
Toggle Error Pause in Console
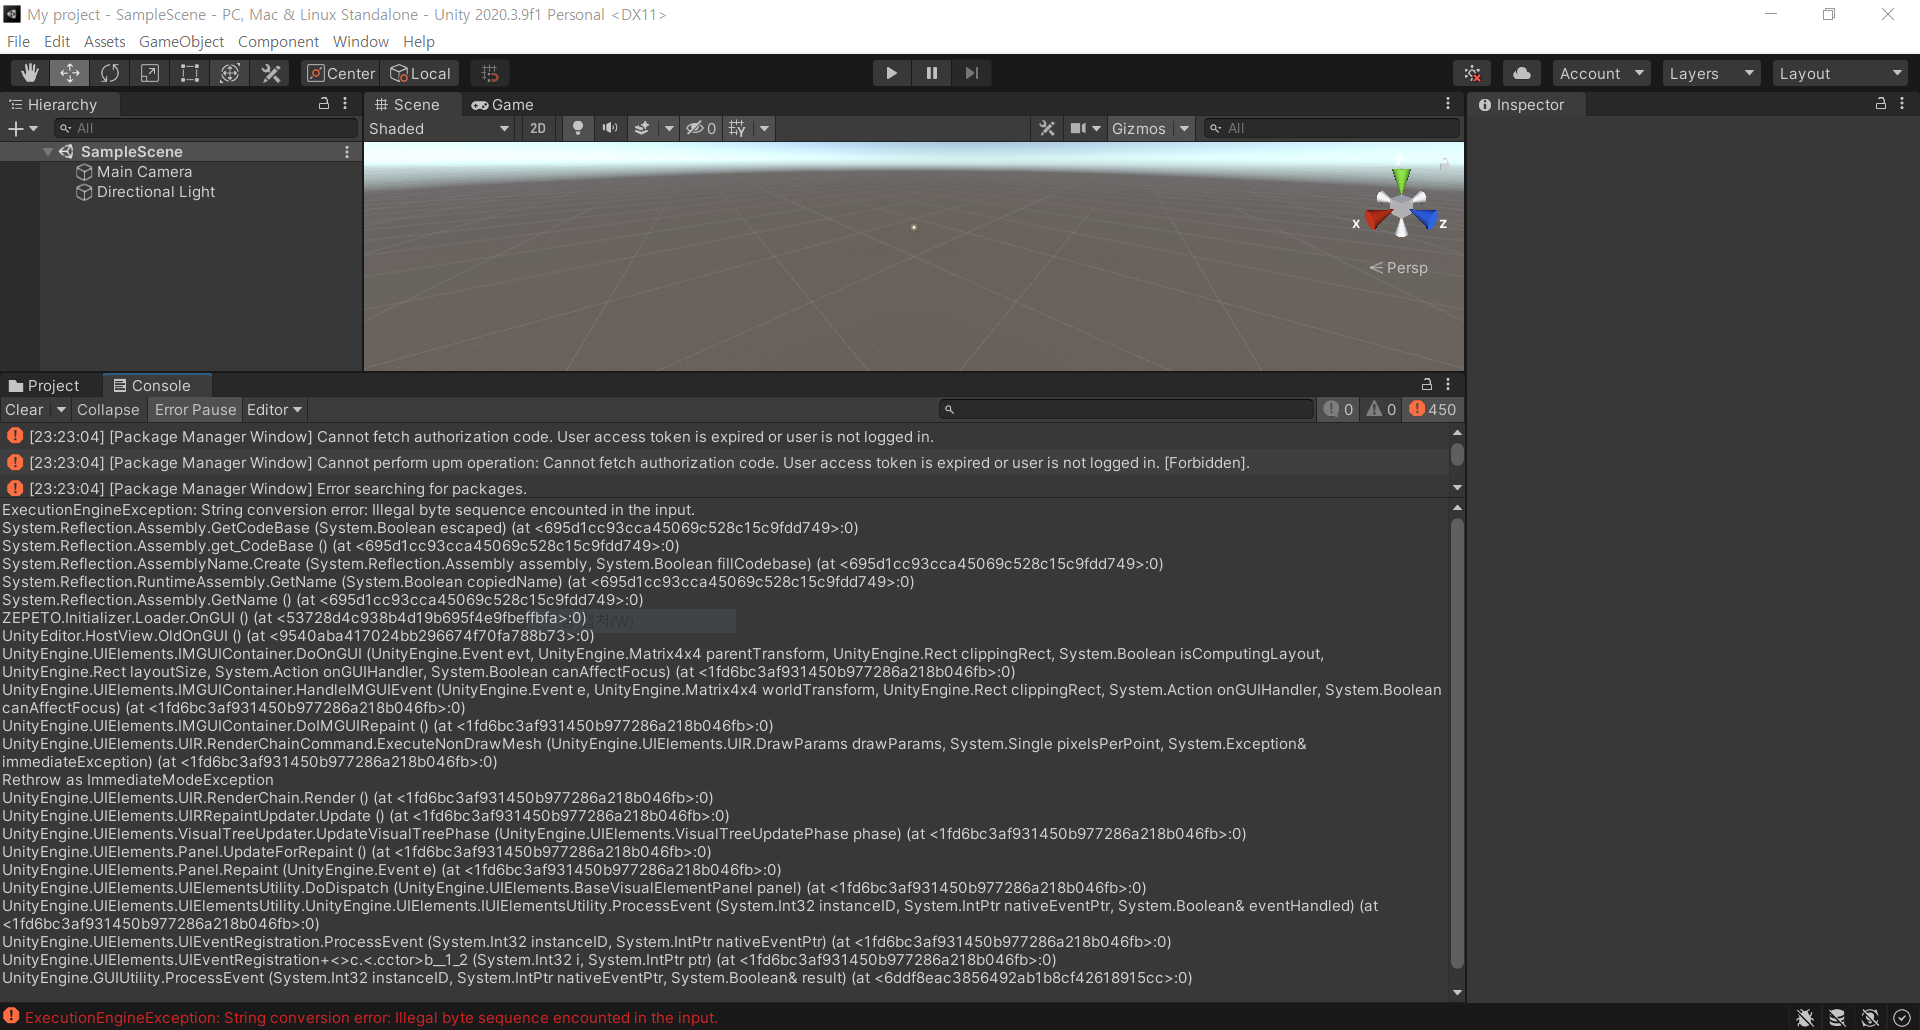[195, 410]
